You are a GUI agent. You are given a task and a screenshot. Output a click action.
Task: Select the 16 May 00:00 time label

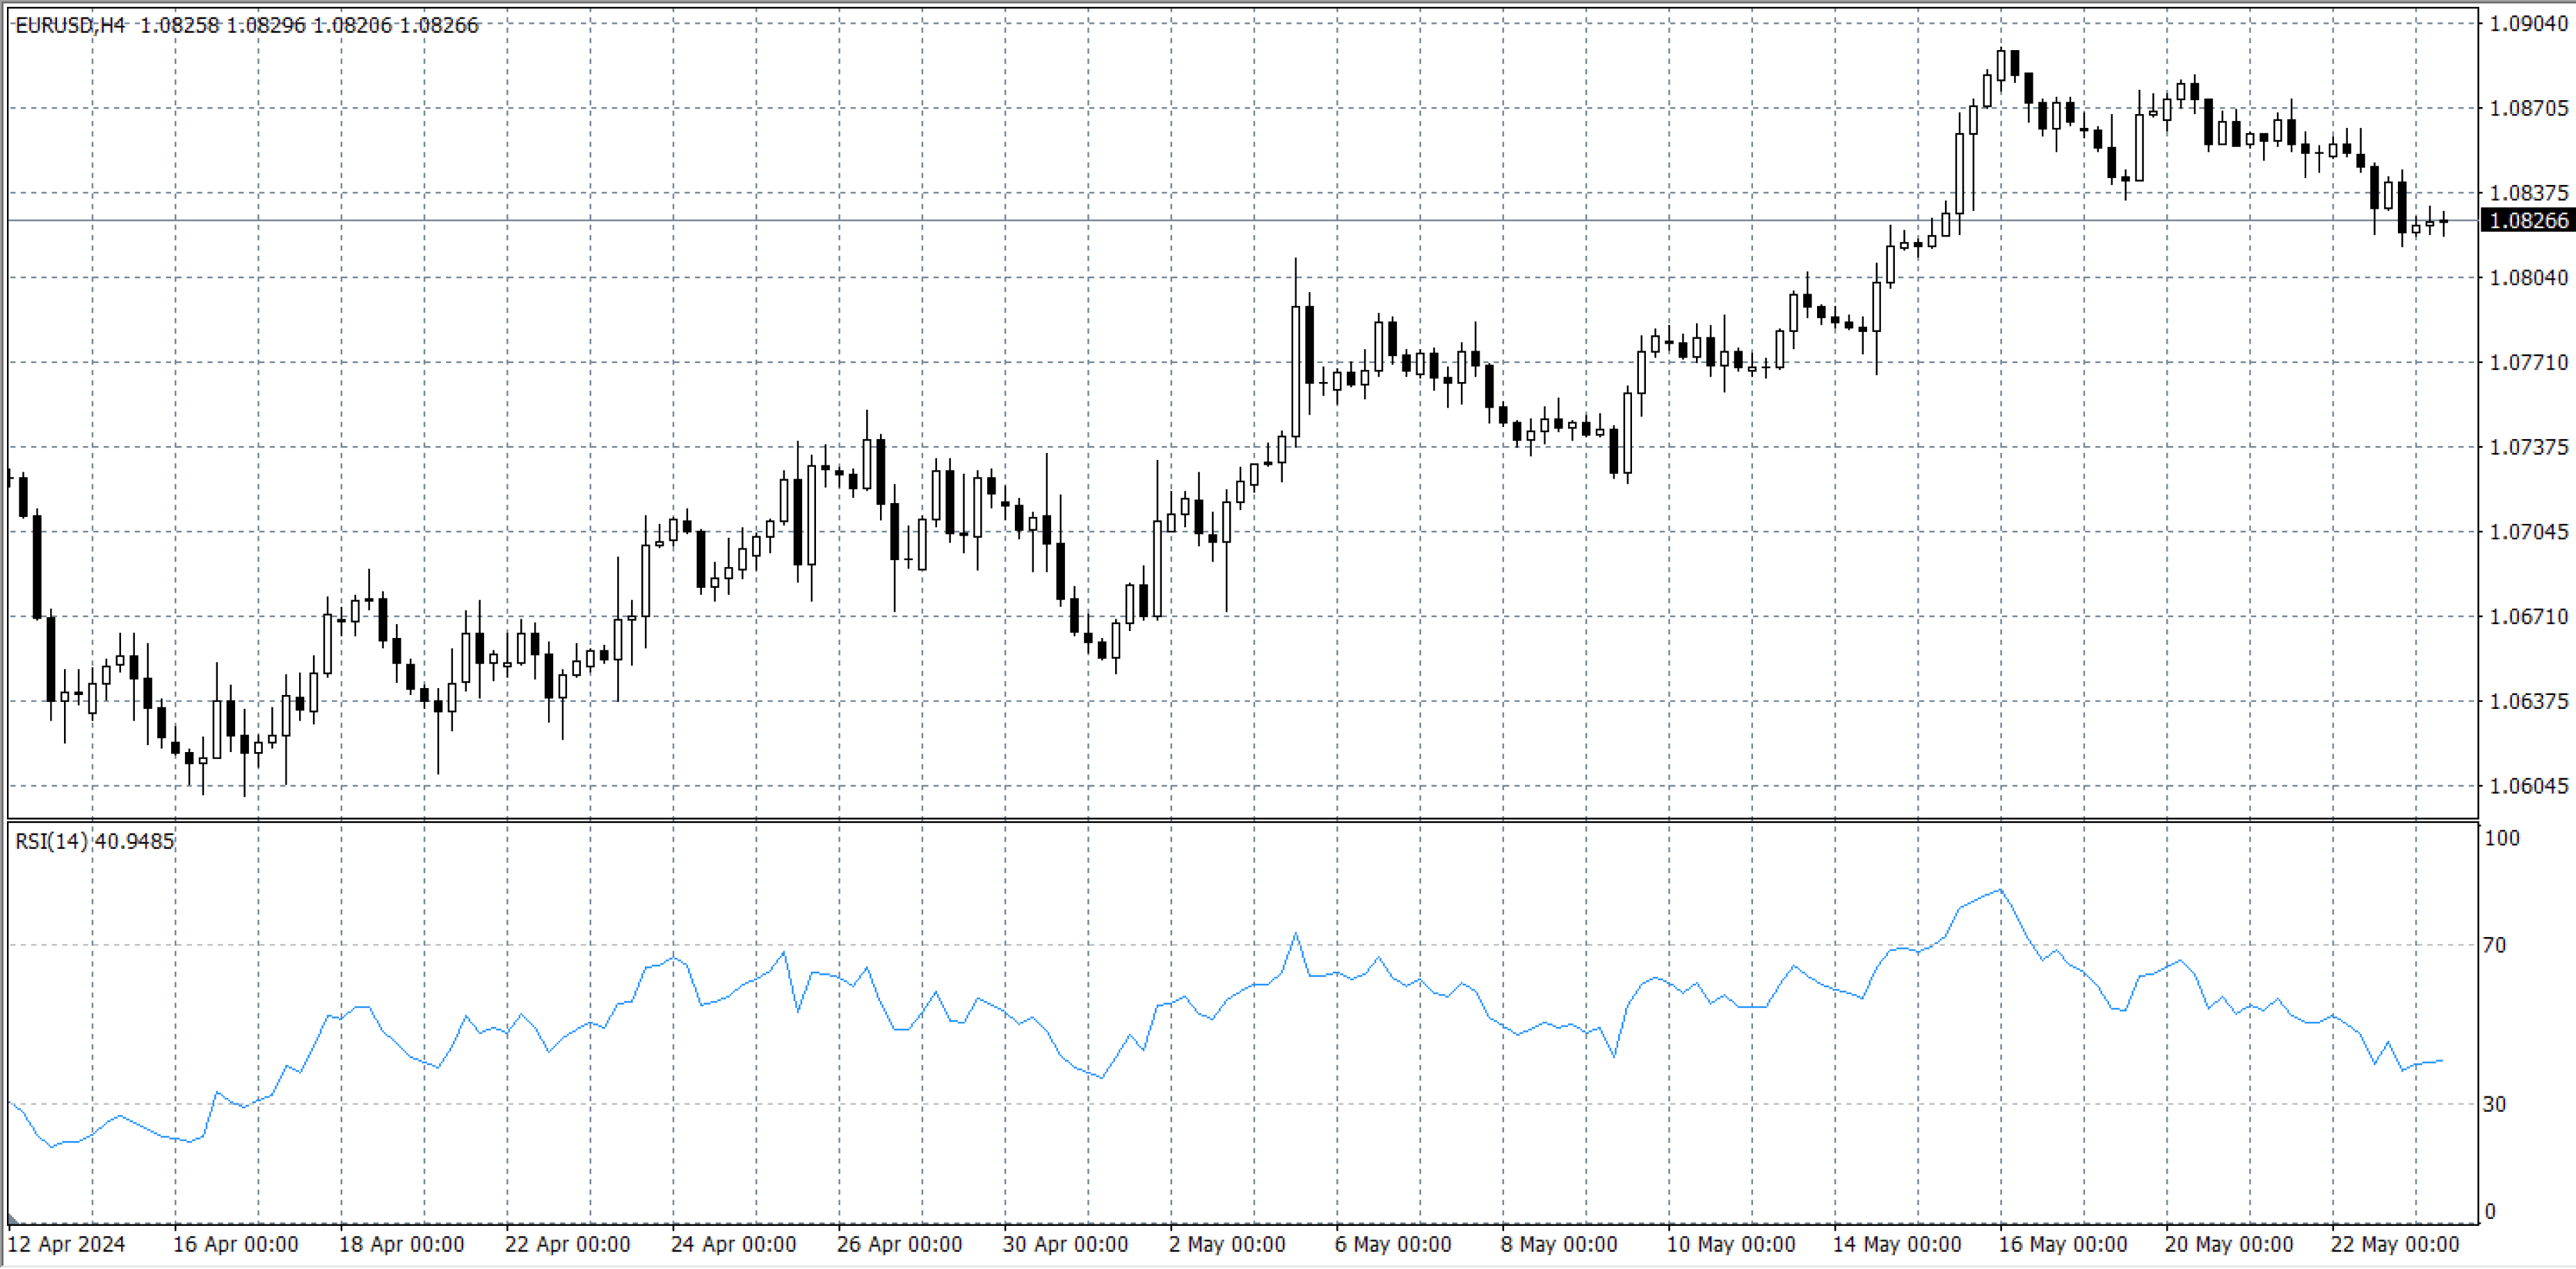click(x=2062, y=1244)
